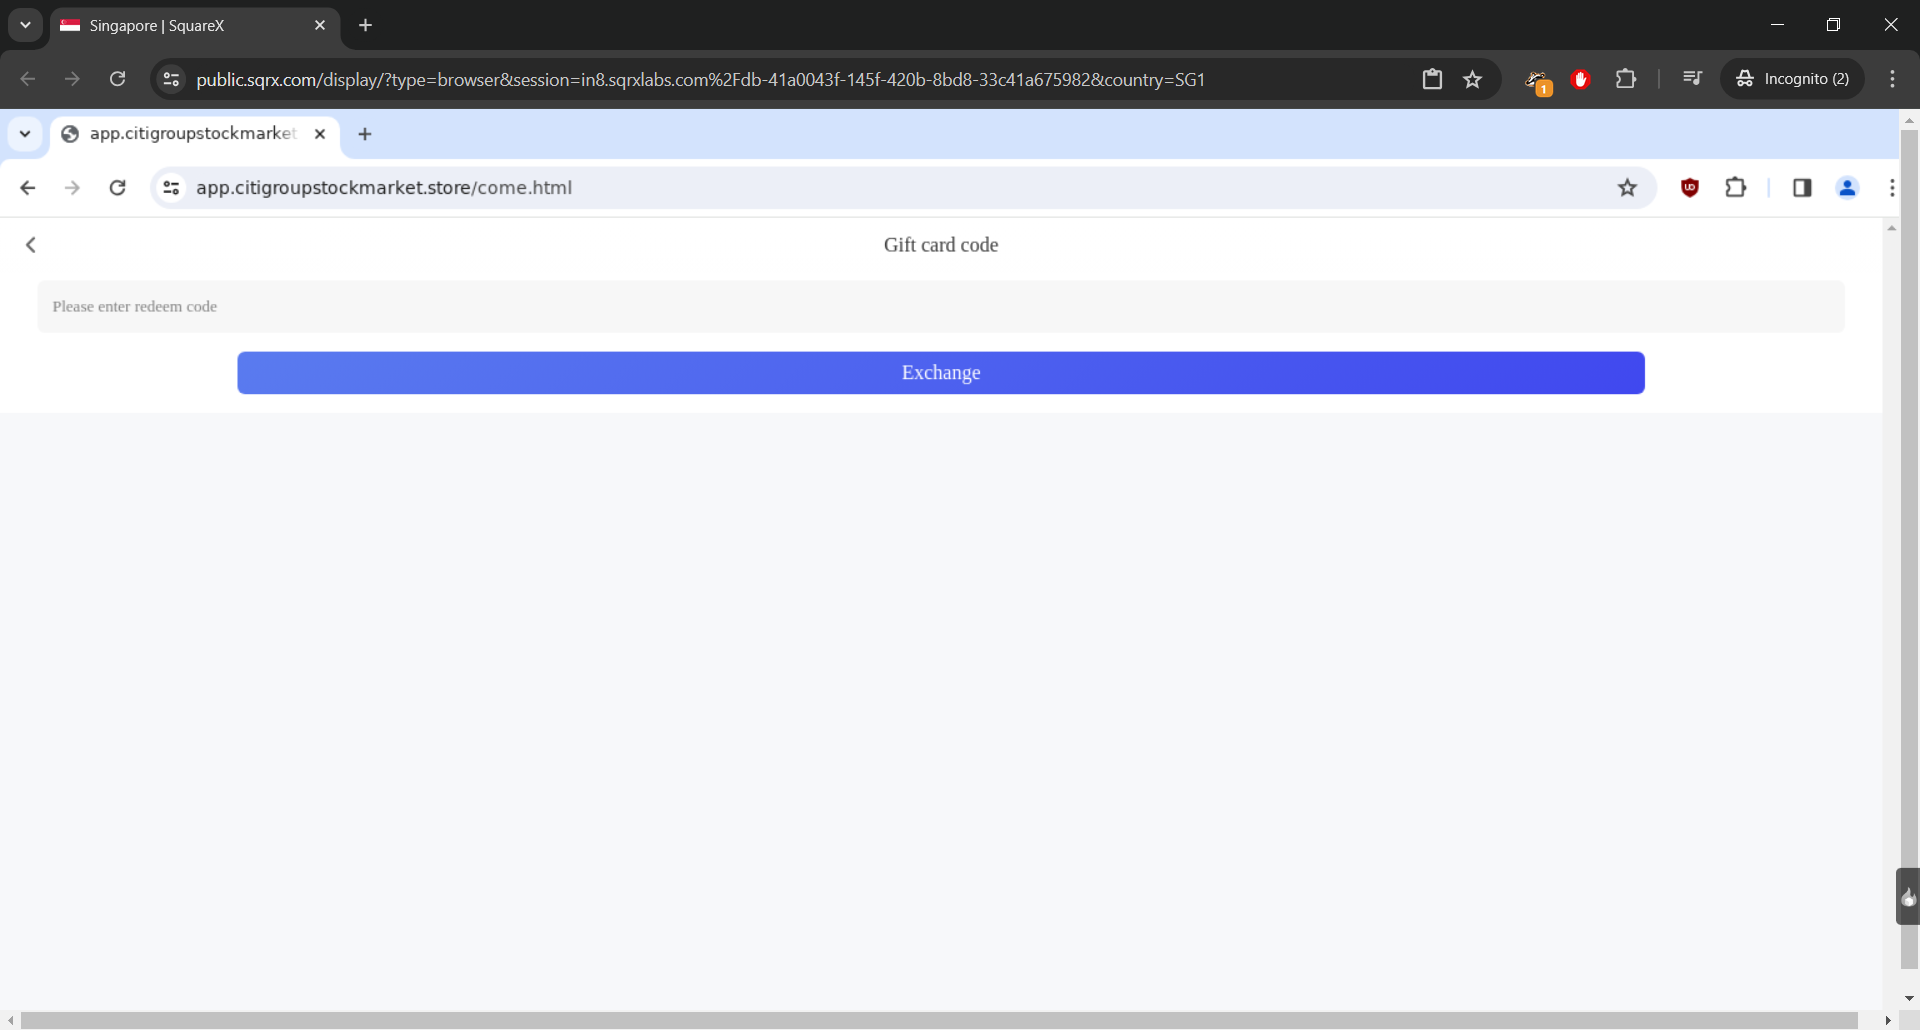This screenshot has width=1920, height=1030.
Task: Open the uBlock shield extension in inner browser
Action: point(1690,188)
